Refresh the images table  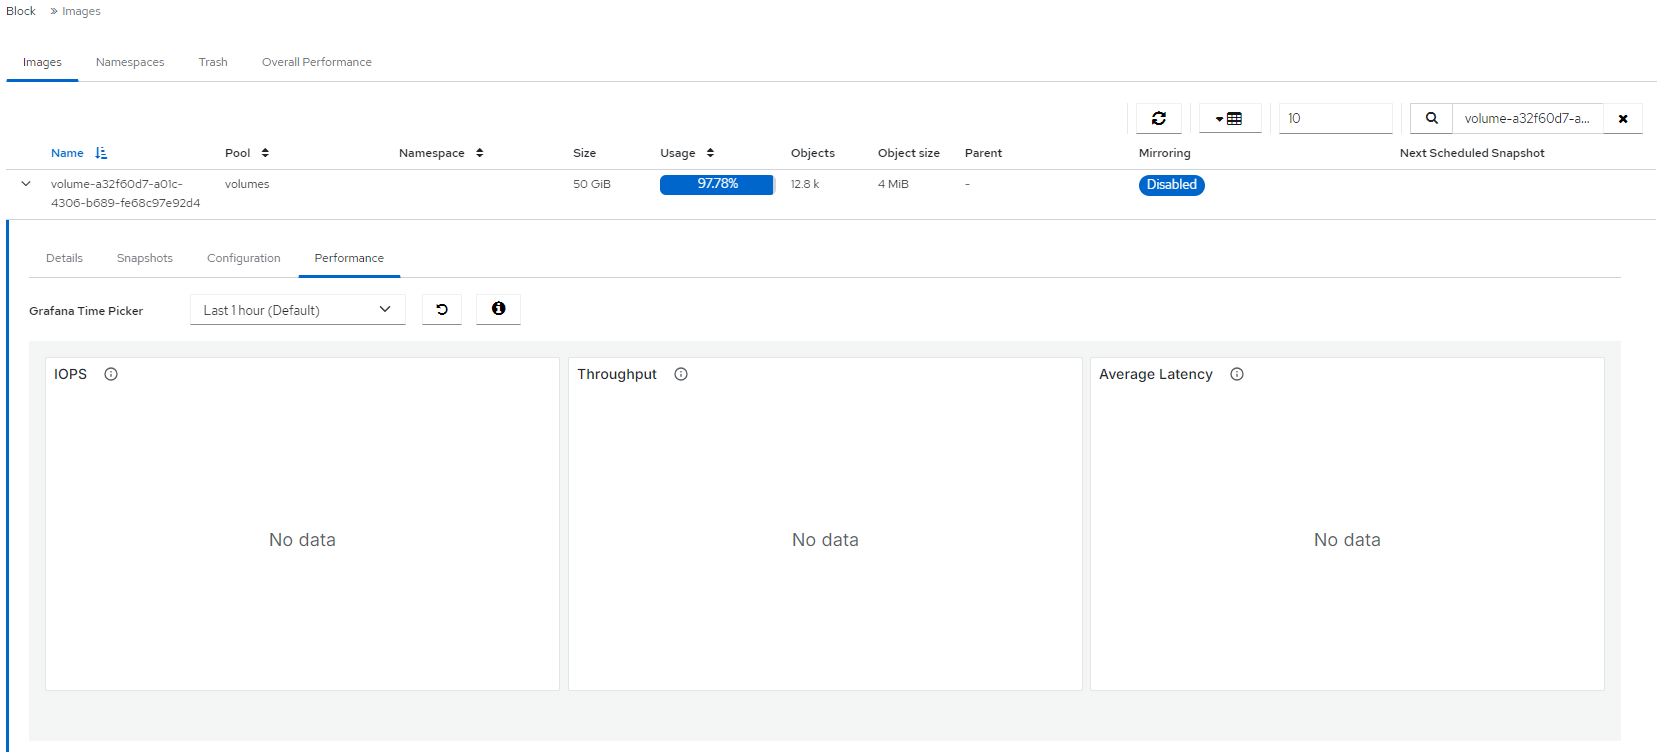tap(1158, 118)
